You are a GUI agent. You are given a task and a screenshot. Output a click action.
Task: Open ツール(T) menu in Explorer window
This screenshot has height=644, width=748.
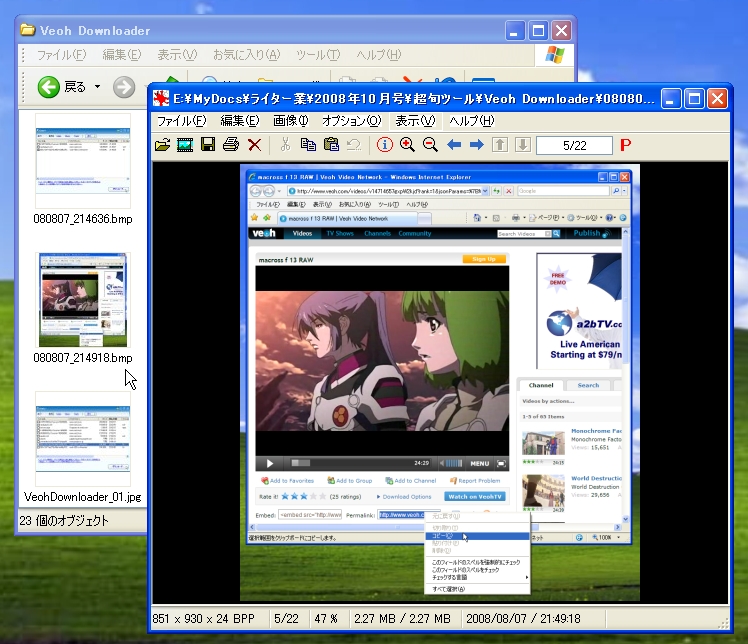tap(318, 55)
